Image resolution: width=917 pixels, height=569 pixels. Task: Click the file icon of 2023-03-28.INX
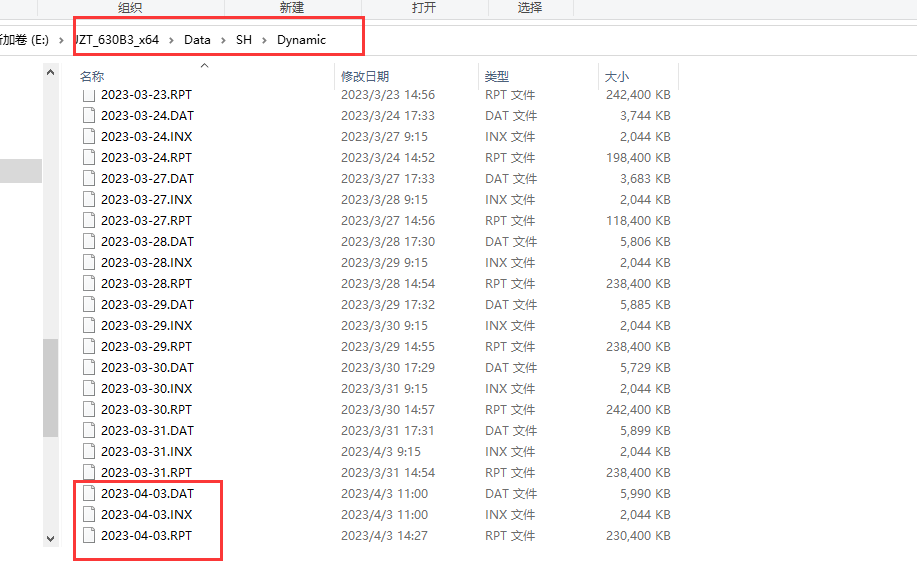[89, 263]
